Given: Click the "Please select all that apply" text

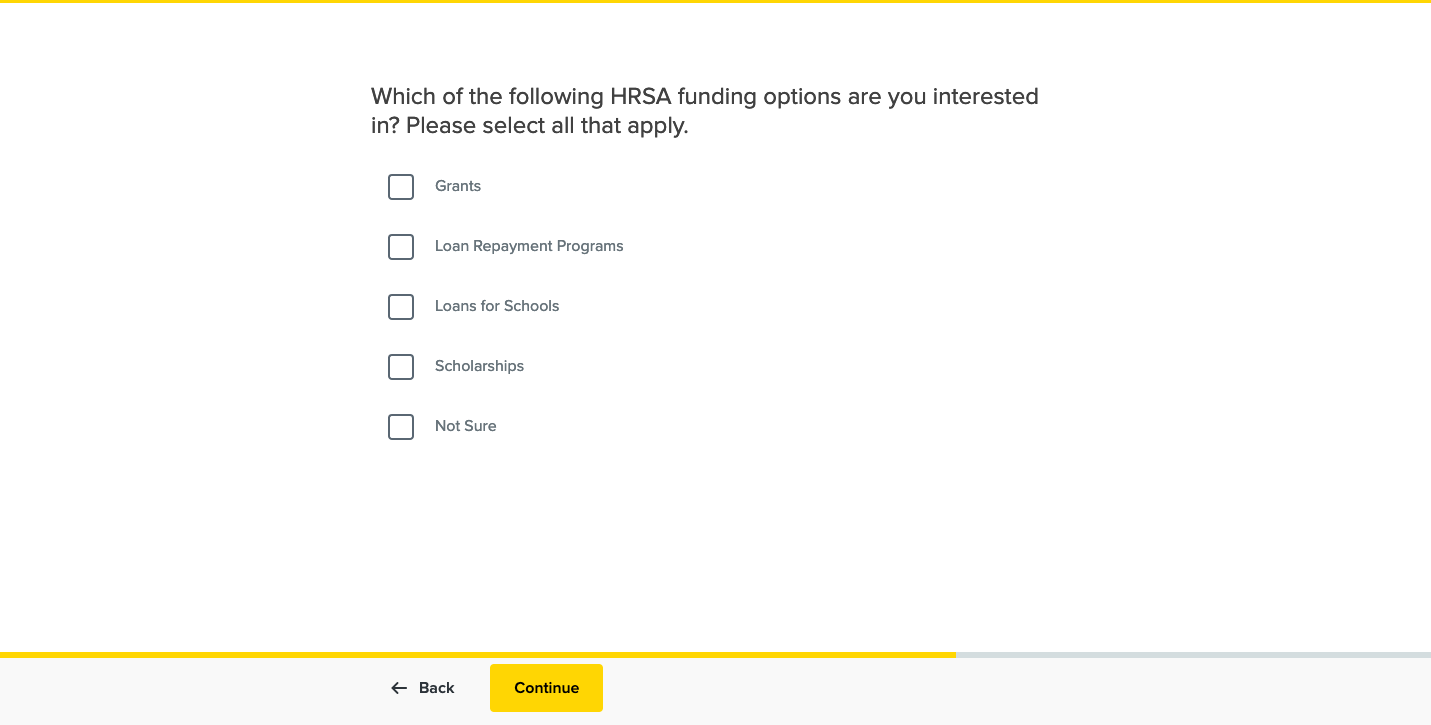Looking at the screenshot, I should coord(547,127).
